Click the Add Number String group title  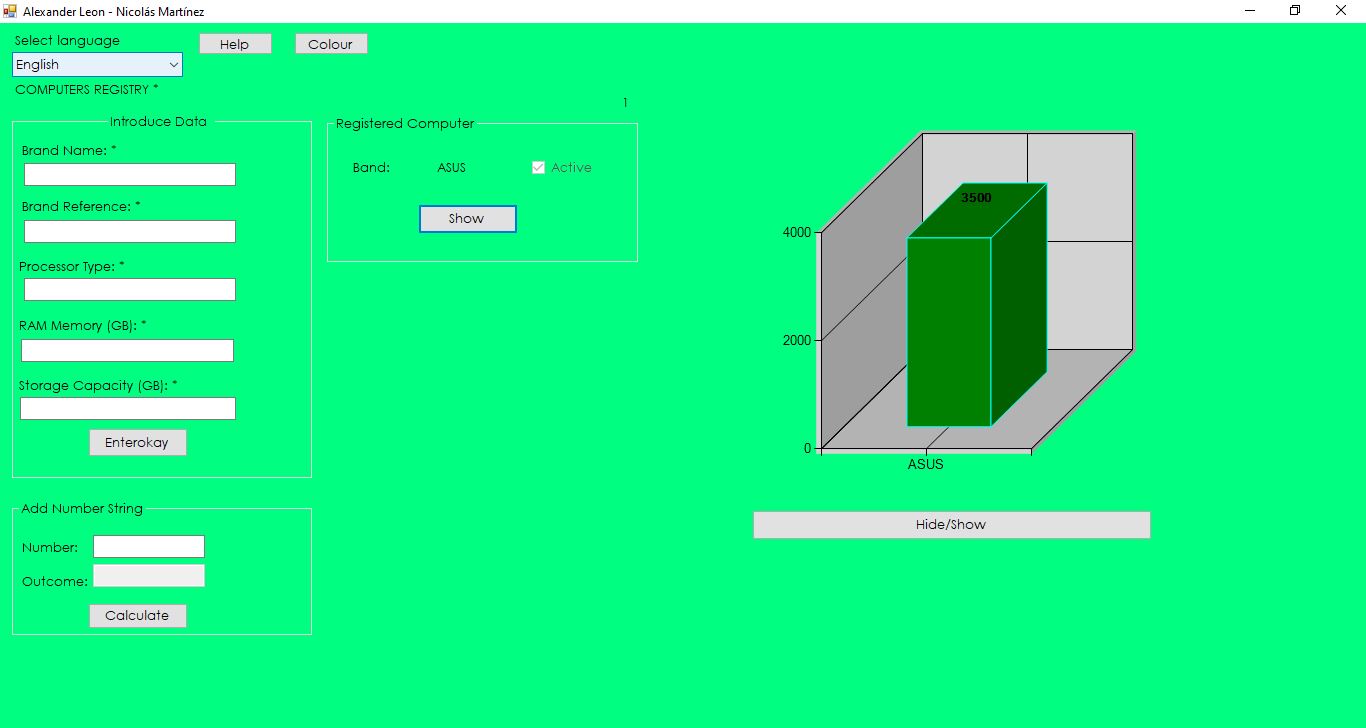point(82,509)
